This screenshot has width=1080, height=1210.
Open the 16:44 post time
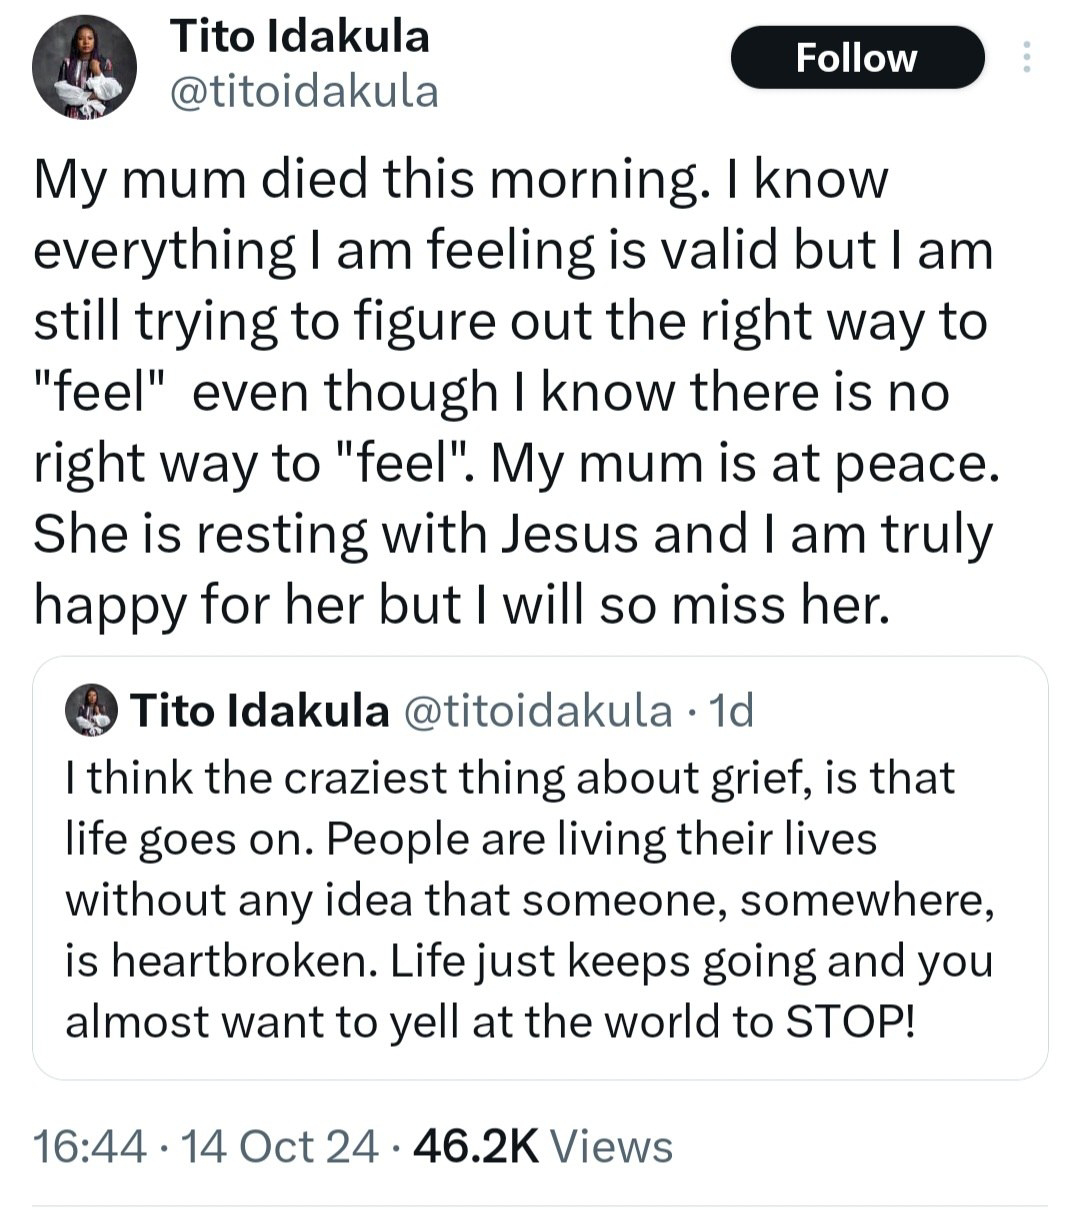pos(91,1146)
